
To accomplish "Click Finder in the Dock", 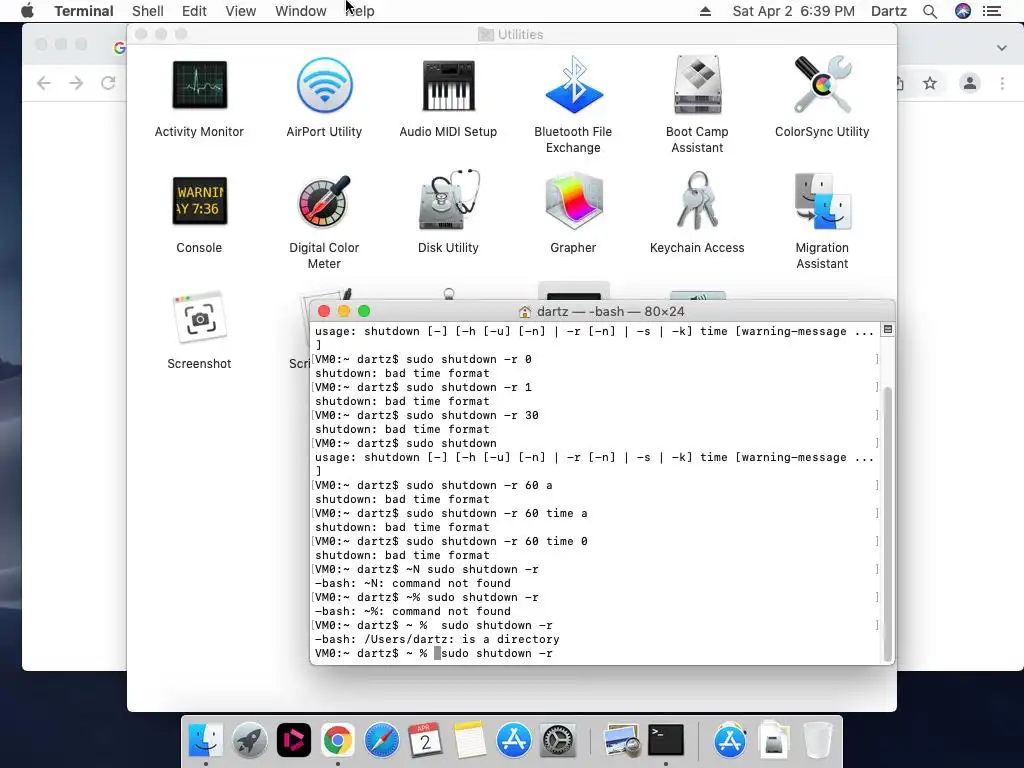I will pos(206,740).
